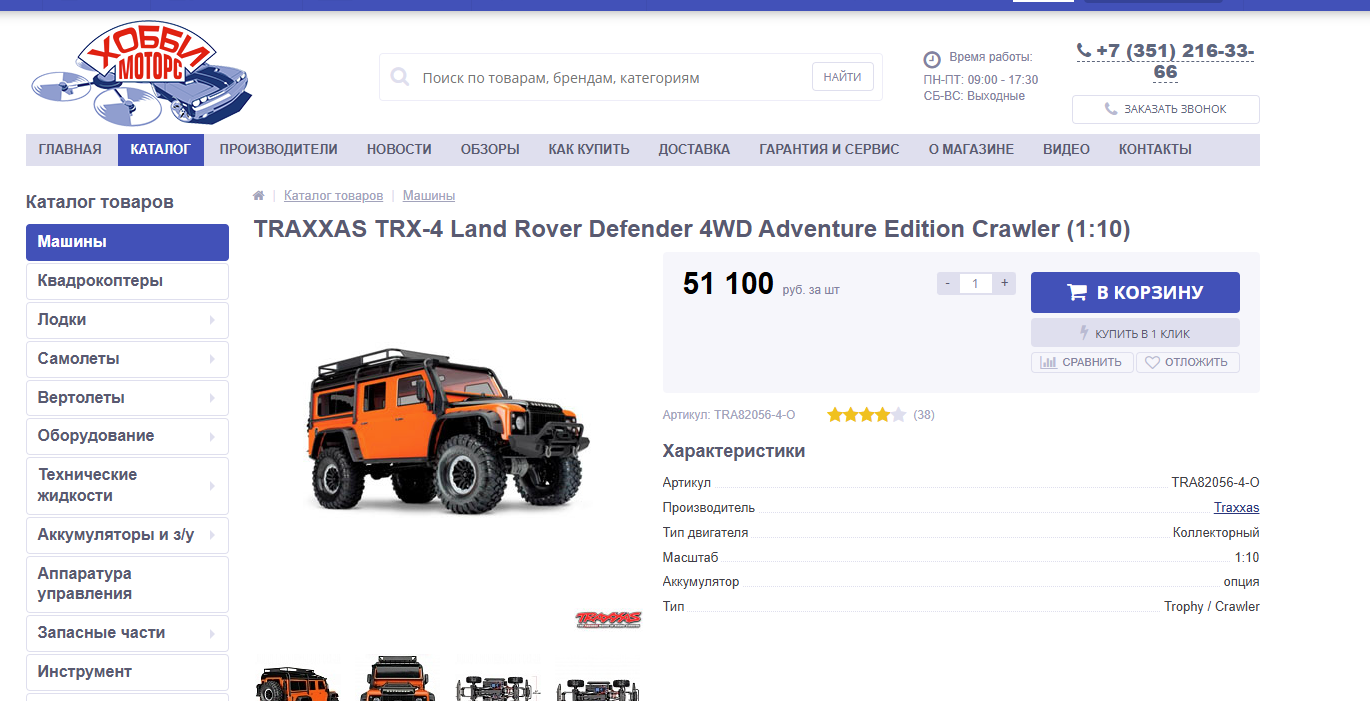Click the search magnifier icon
Screen dimensions: 1370x701
point(400,77)
